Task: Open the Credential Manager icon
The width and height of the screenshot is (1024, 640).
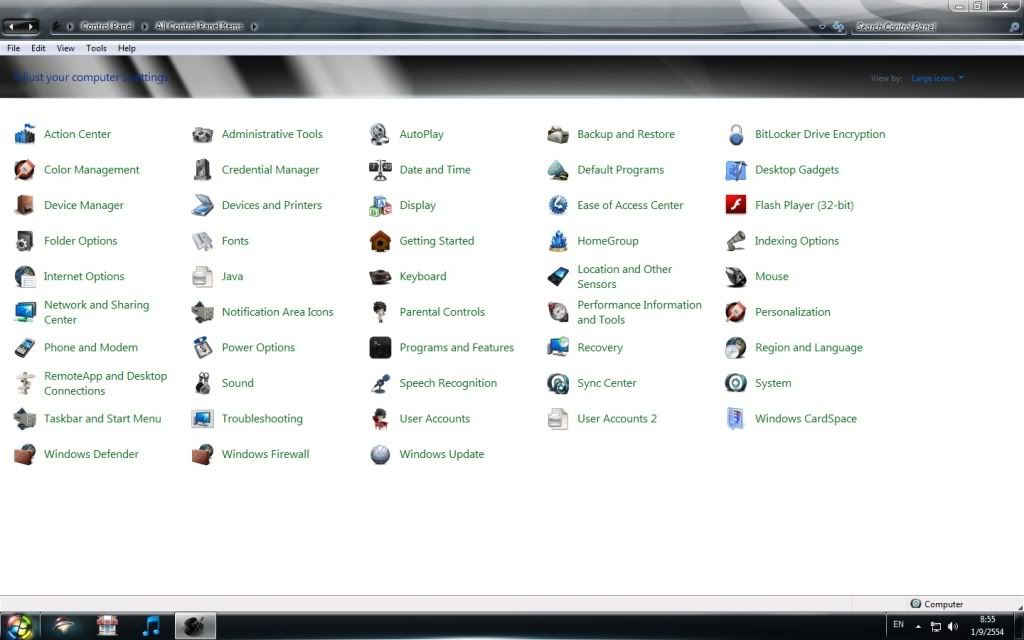Action: 202,170
